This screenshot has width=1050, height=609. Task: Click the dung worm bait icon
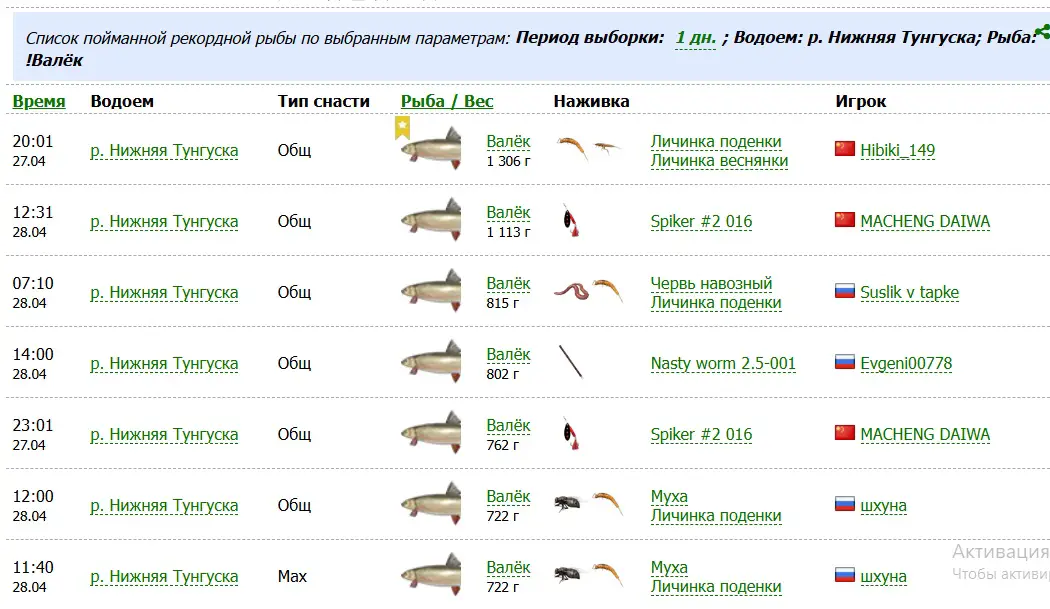click(571, 291)
